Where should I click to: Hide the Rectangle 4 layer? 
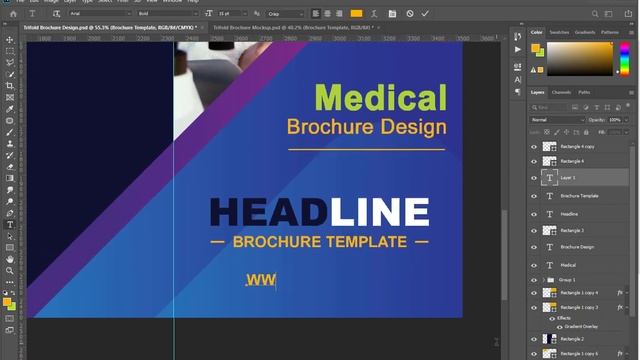[534, 161]
